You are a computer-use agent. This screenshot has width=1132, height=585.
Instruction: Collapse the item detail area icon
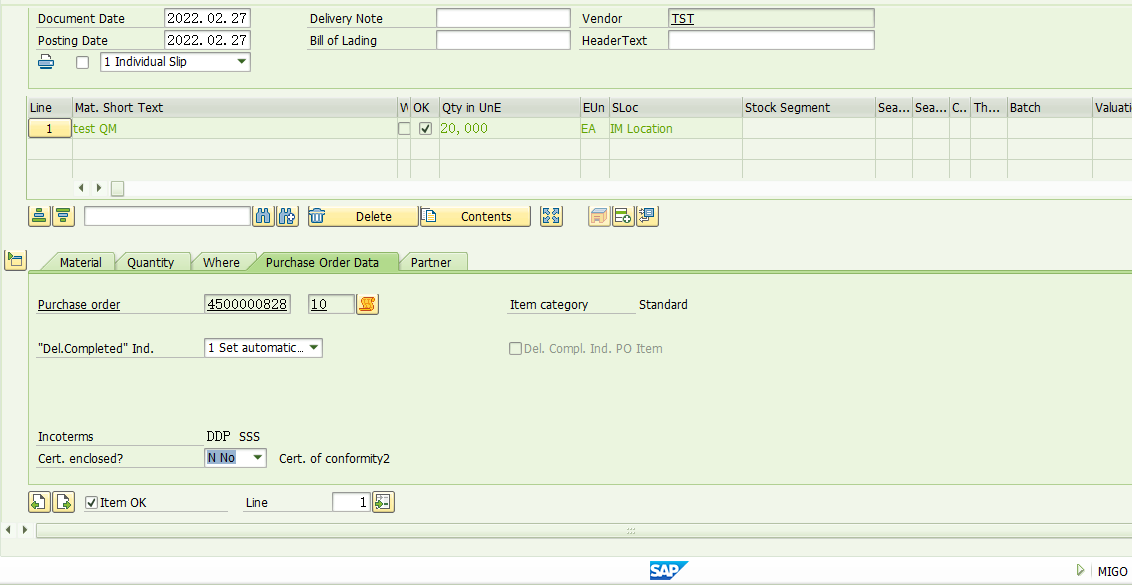coord(15,261)
